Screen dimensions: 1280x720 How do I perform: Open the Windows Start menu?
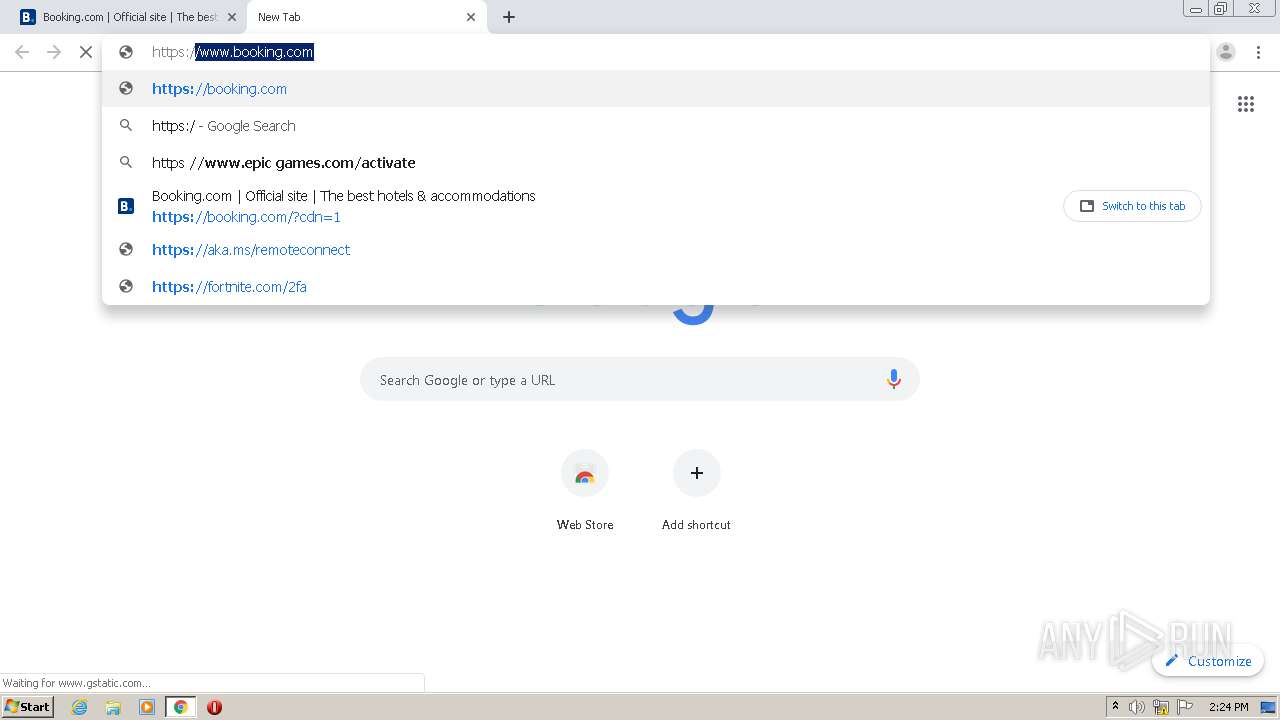[28, 707]
